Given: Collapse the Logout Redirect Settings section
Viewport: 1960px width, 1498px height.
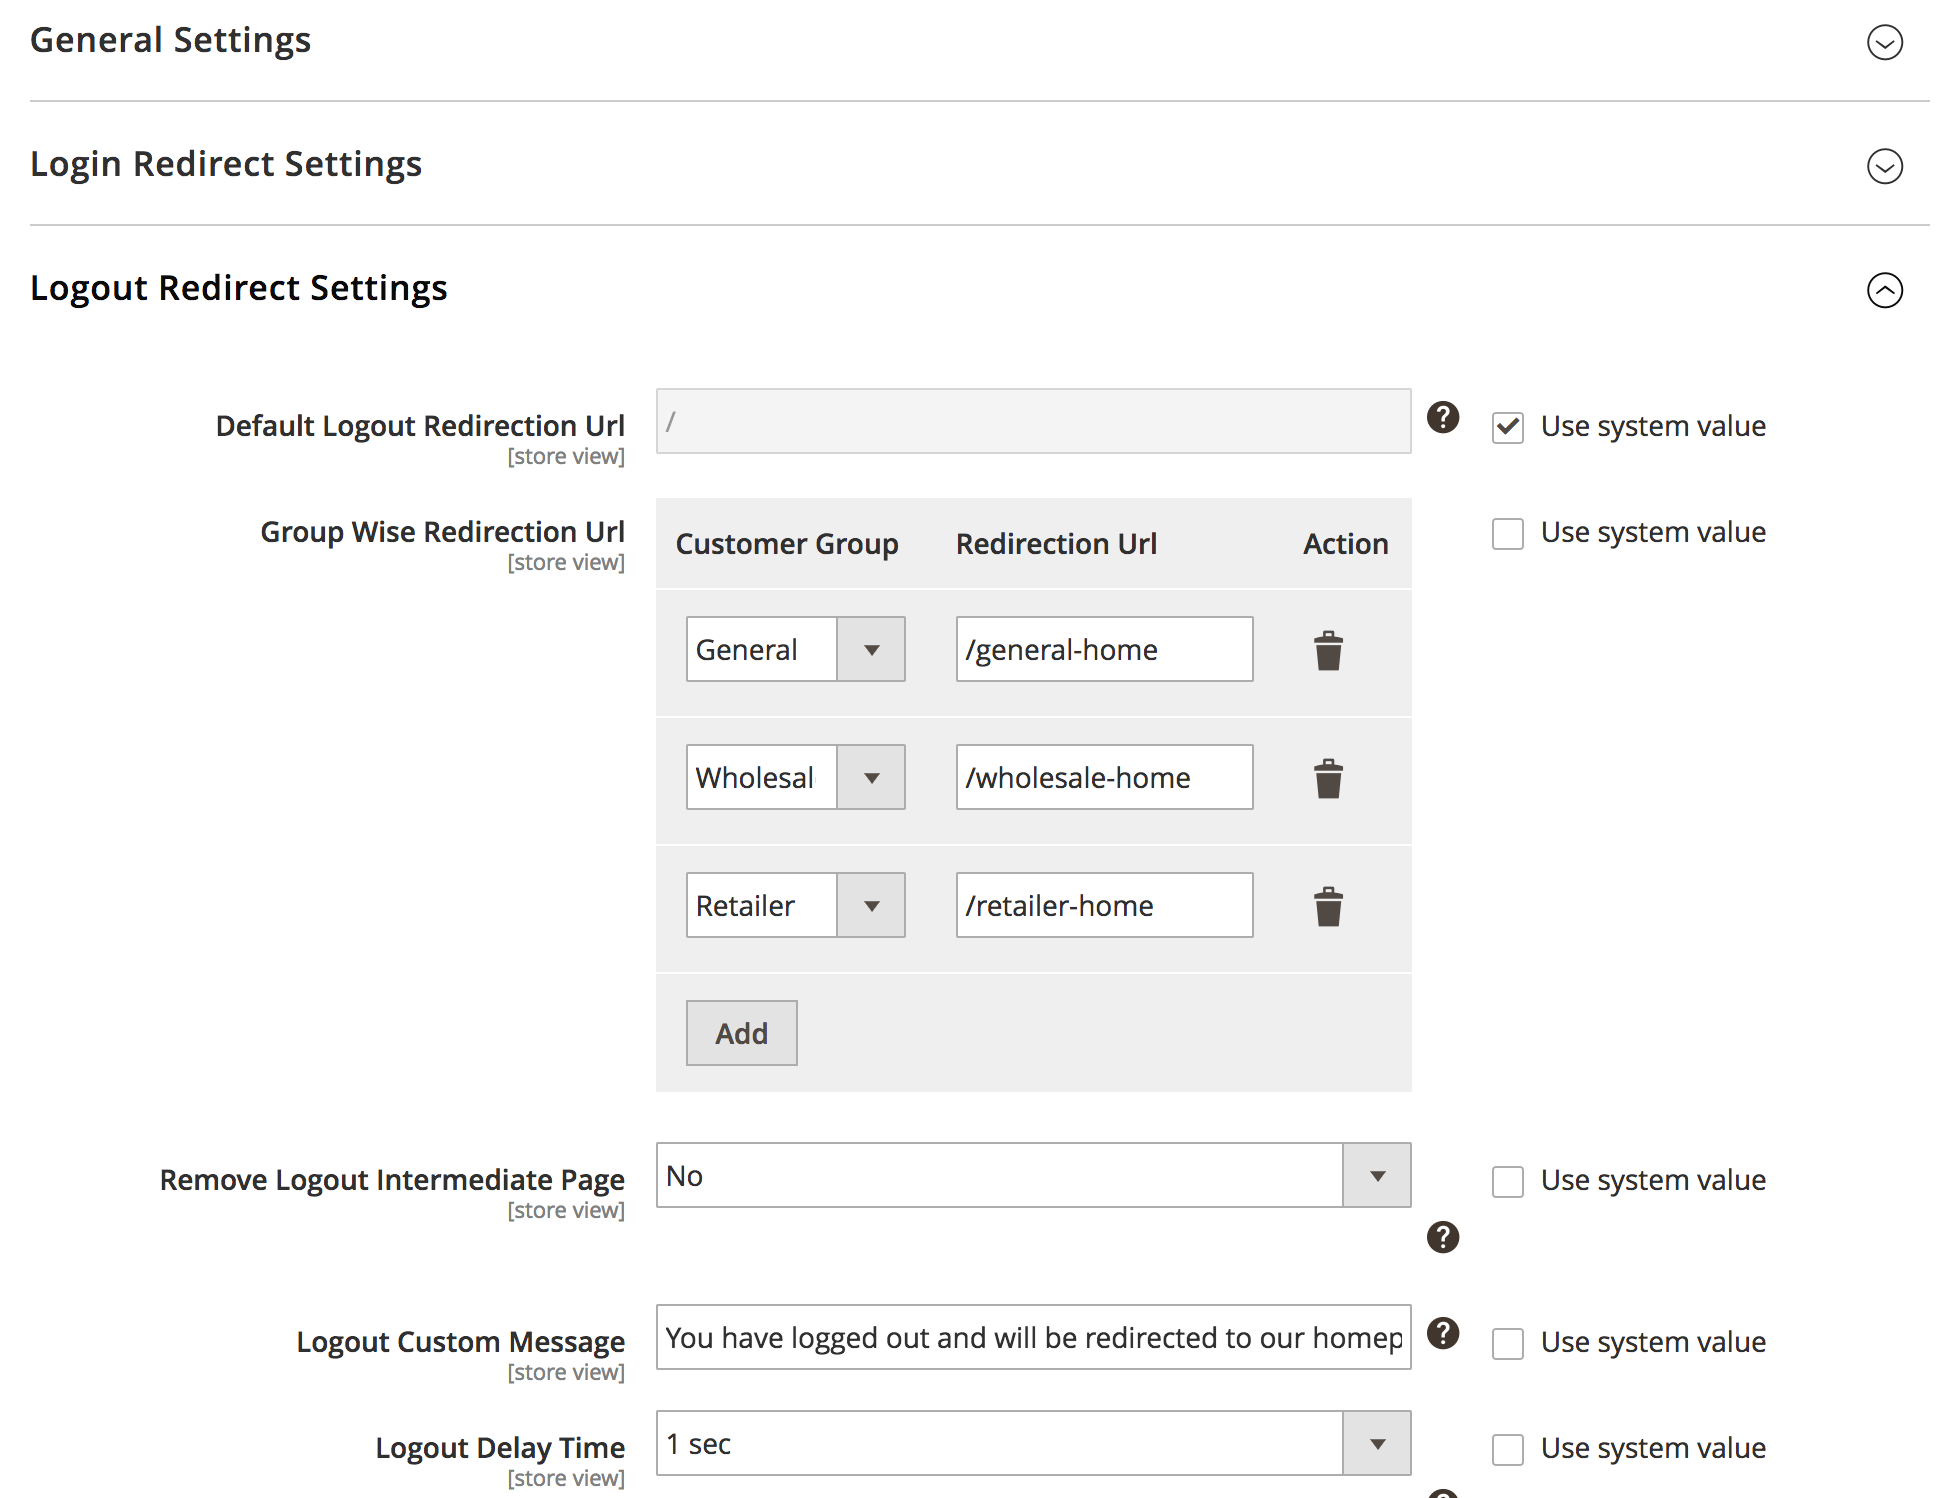Looking at the screenshot, I should pyautogui.click(x=1884, y=290).
